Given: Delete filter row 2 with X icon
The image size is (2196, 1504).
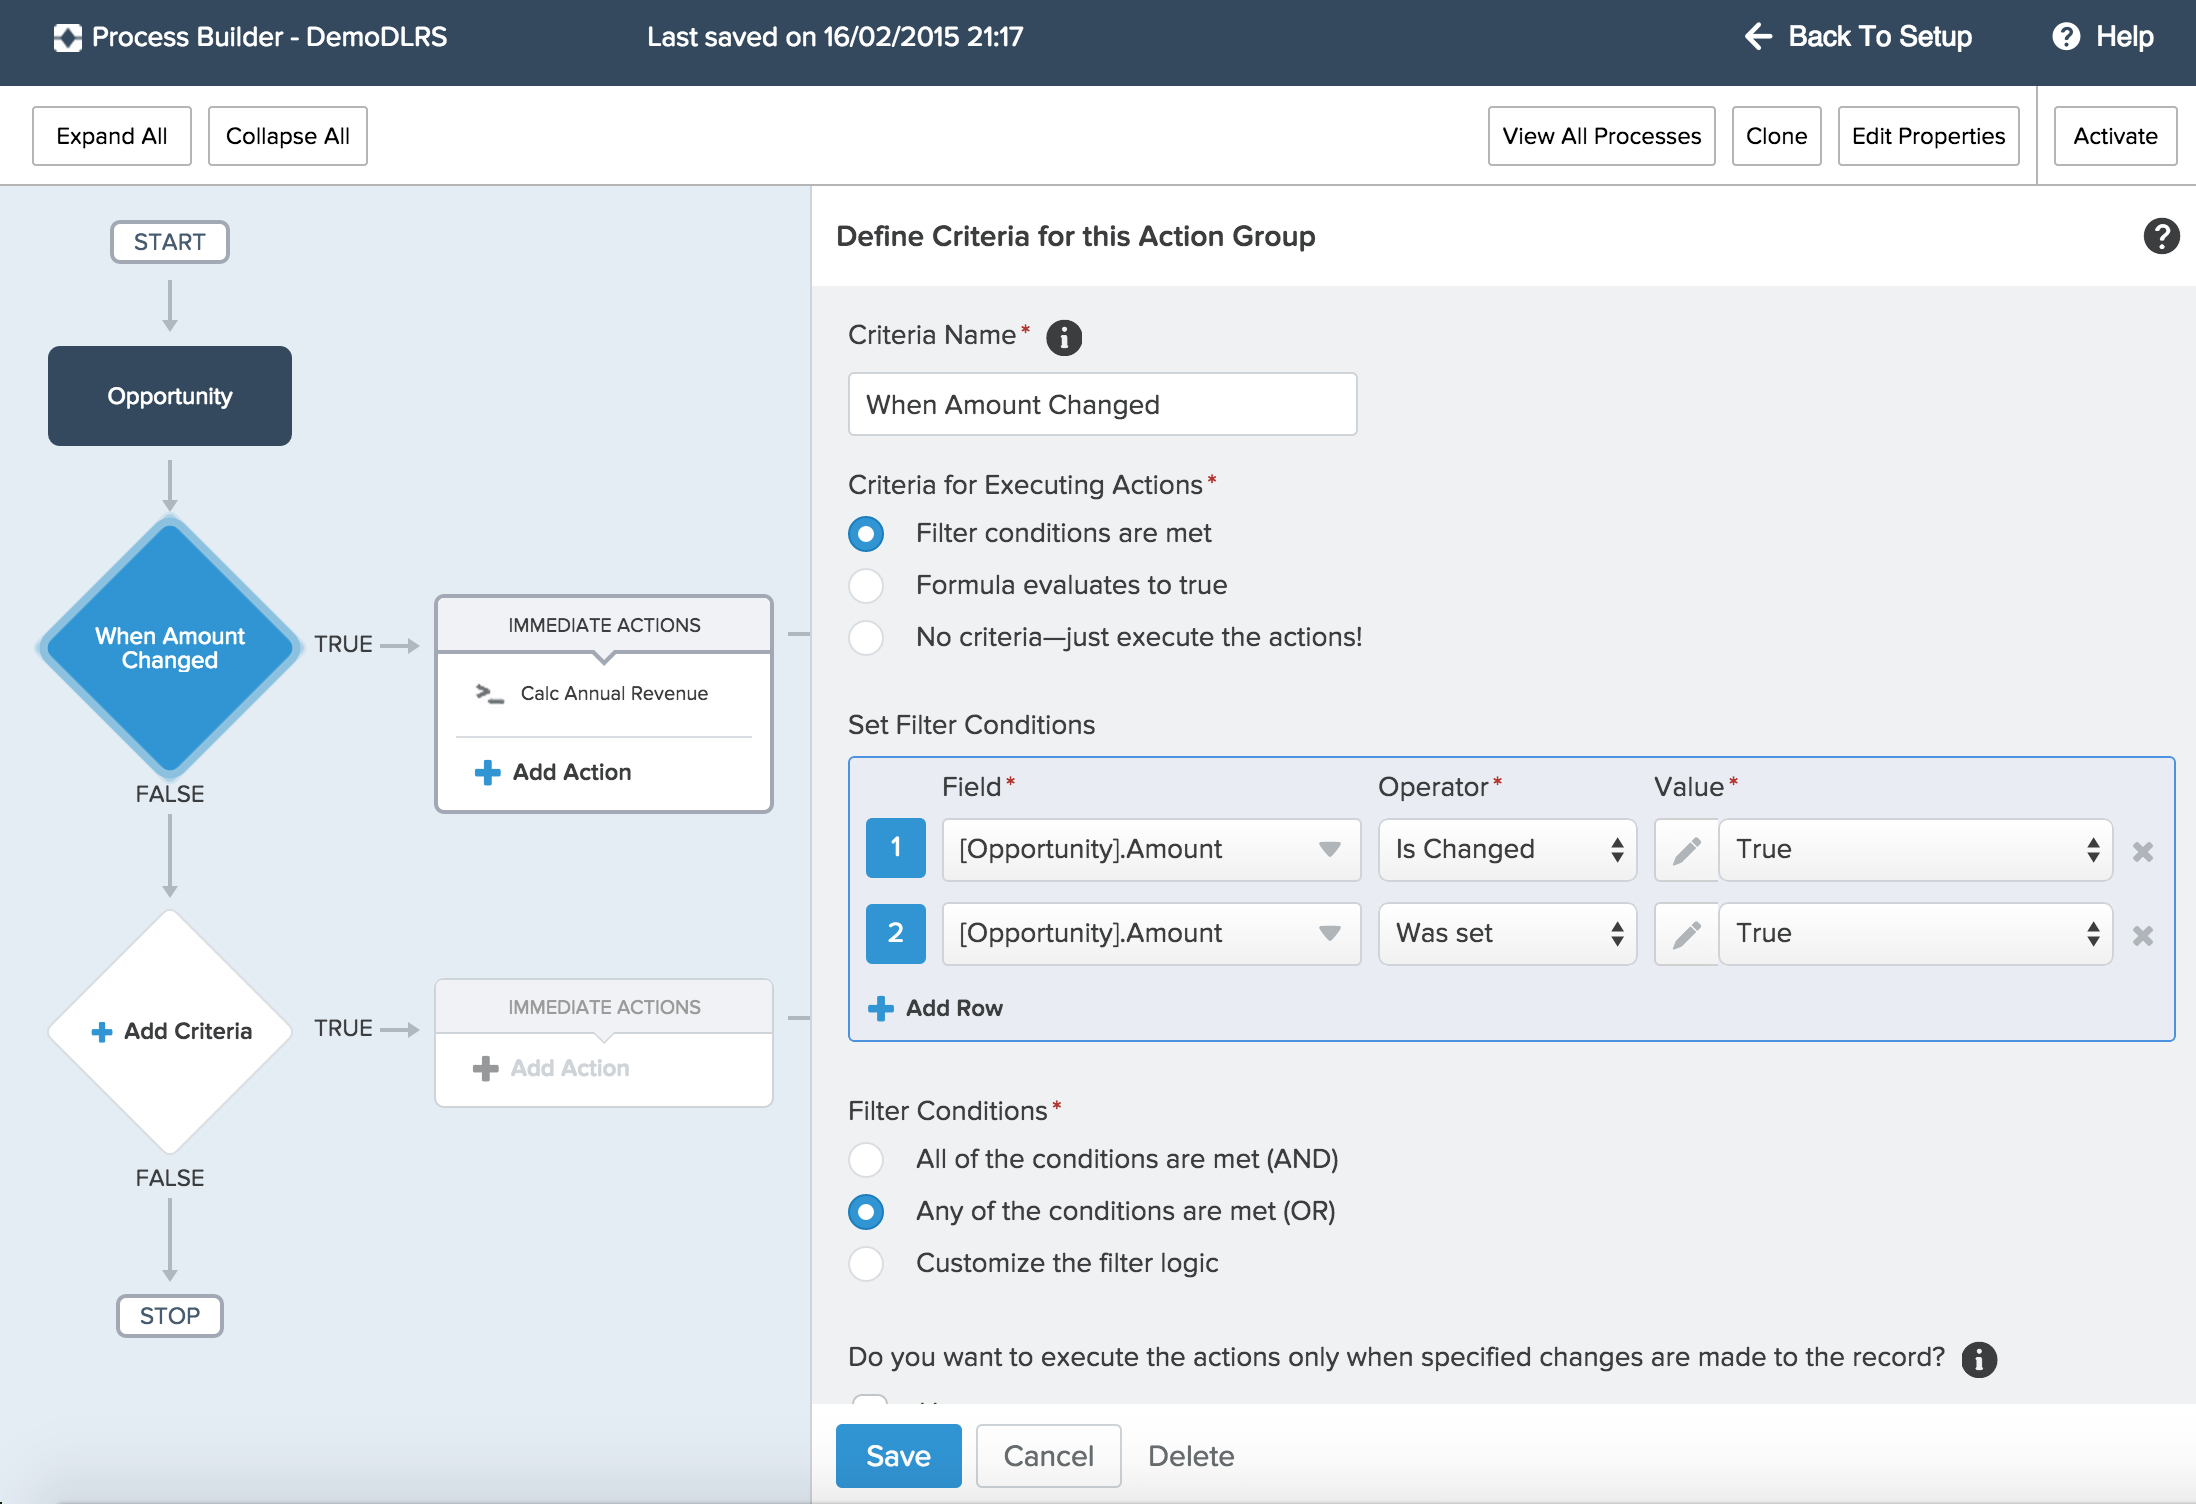Looking at the screenshot, I should tap(2142, 935).
